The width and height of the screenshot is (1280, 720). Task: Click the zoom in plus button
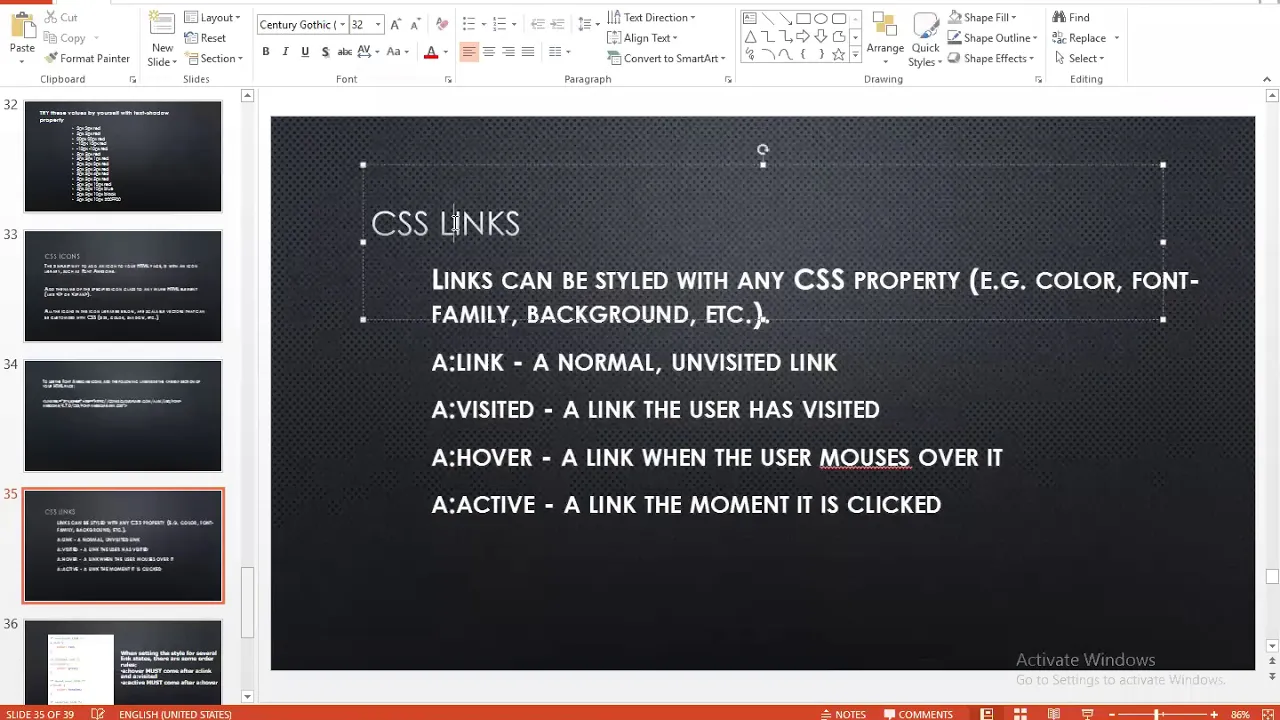click(1214, 714)
